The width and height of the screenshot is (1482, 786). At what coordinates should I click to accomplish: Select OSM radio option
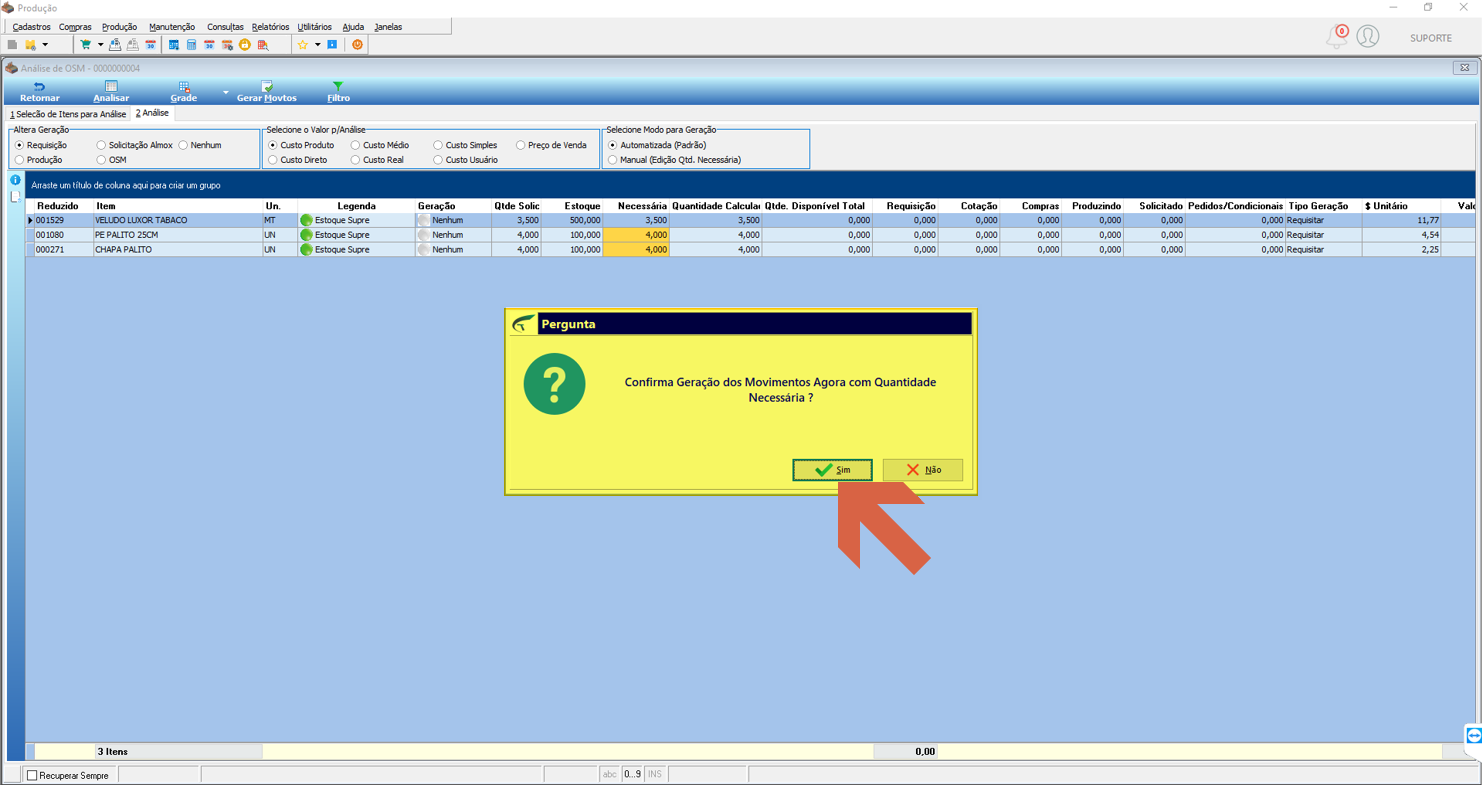pos(112,160)
